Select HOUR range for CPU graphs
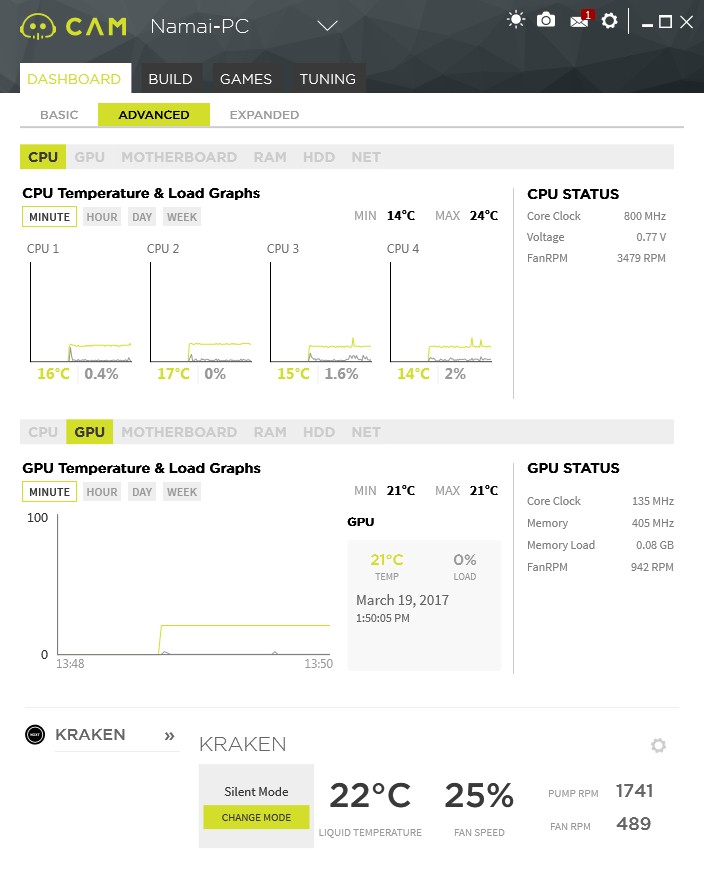This screenshot has height=887, width=704. click(102, 217)
